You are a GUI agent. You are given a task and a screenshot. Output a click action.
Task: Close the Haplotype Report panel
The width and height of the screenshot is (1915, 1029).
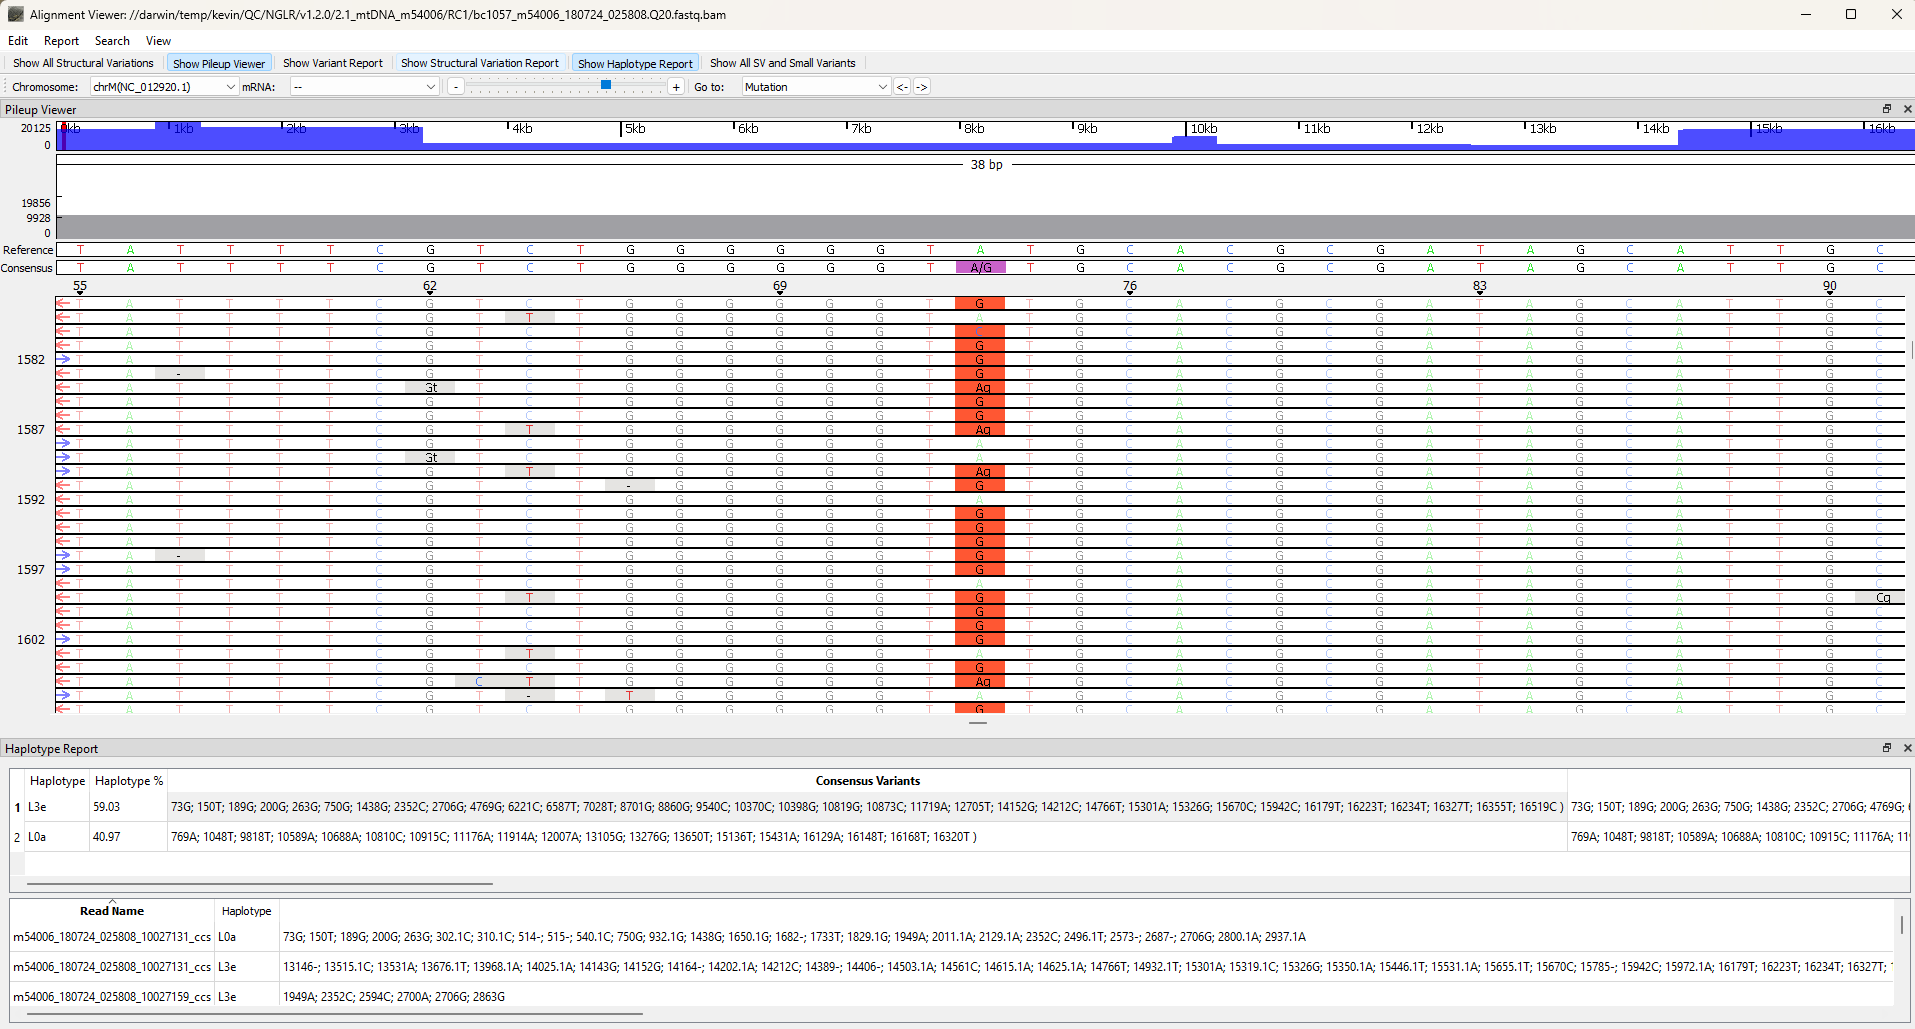pyautogui.click(x=1907, y=748)
